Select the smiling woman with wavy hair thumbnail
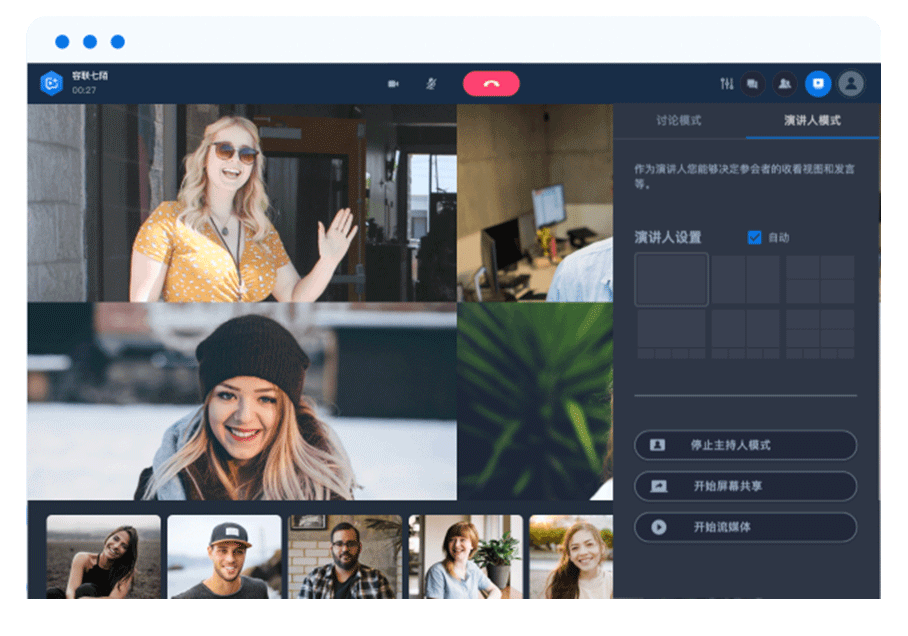 coord(571,557)
